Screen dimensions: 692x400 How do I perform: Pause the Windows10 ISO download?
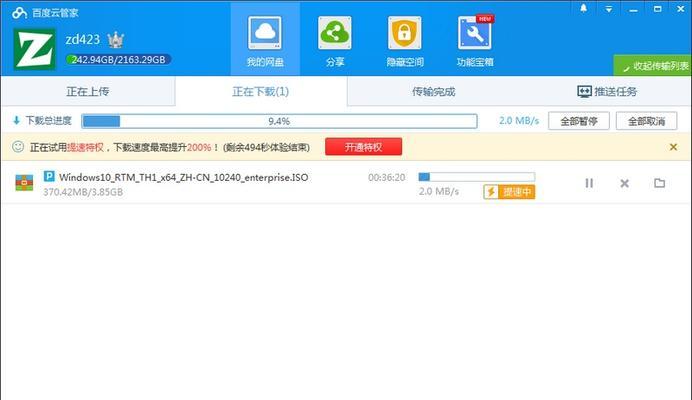click(x=589, y=183)
